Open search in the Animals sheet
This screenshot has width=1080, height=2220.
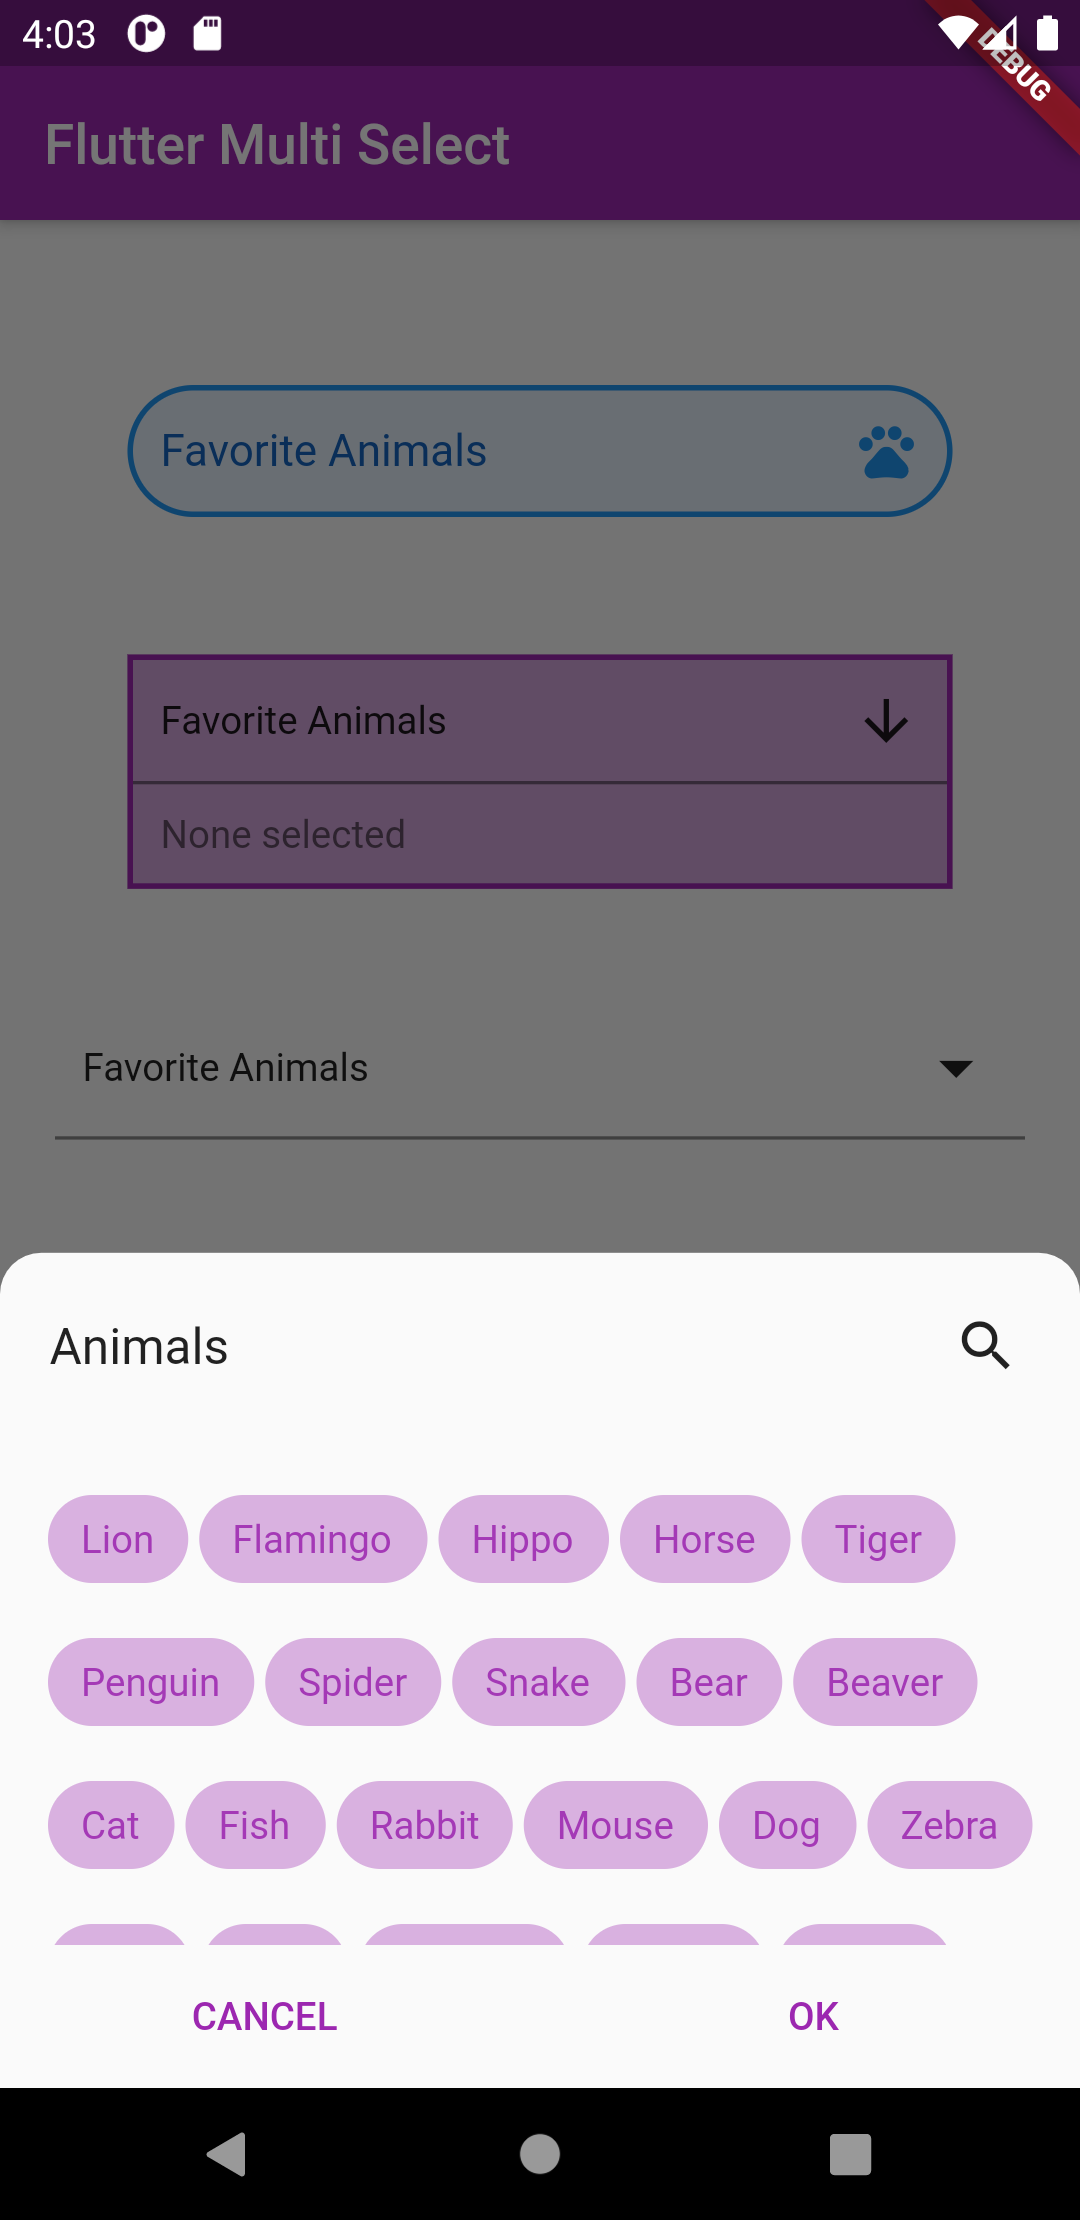[985, 1345]
